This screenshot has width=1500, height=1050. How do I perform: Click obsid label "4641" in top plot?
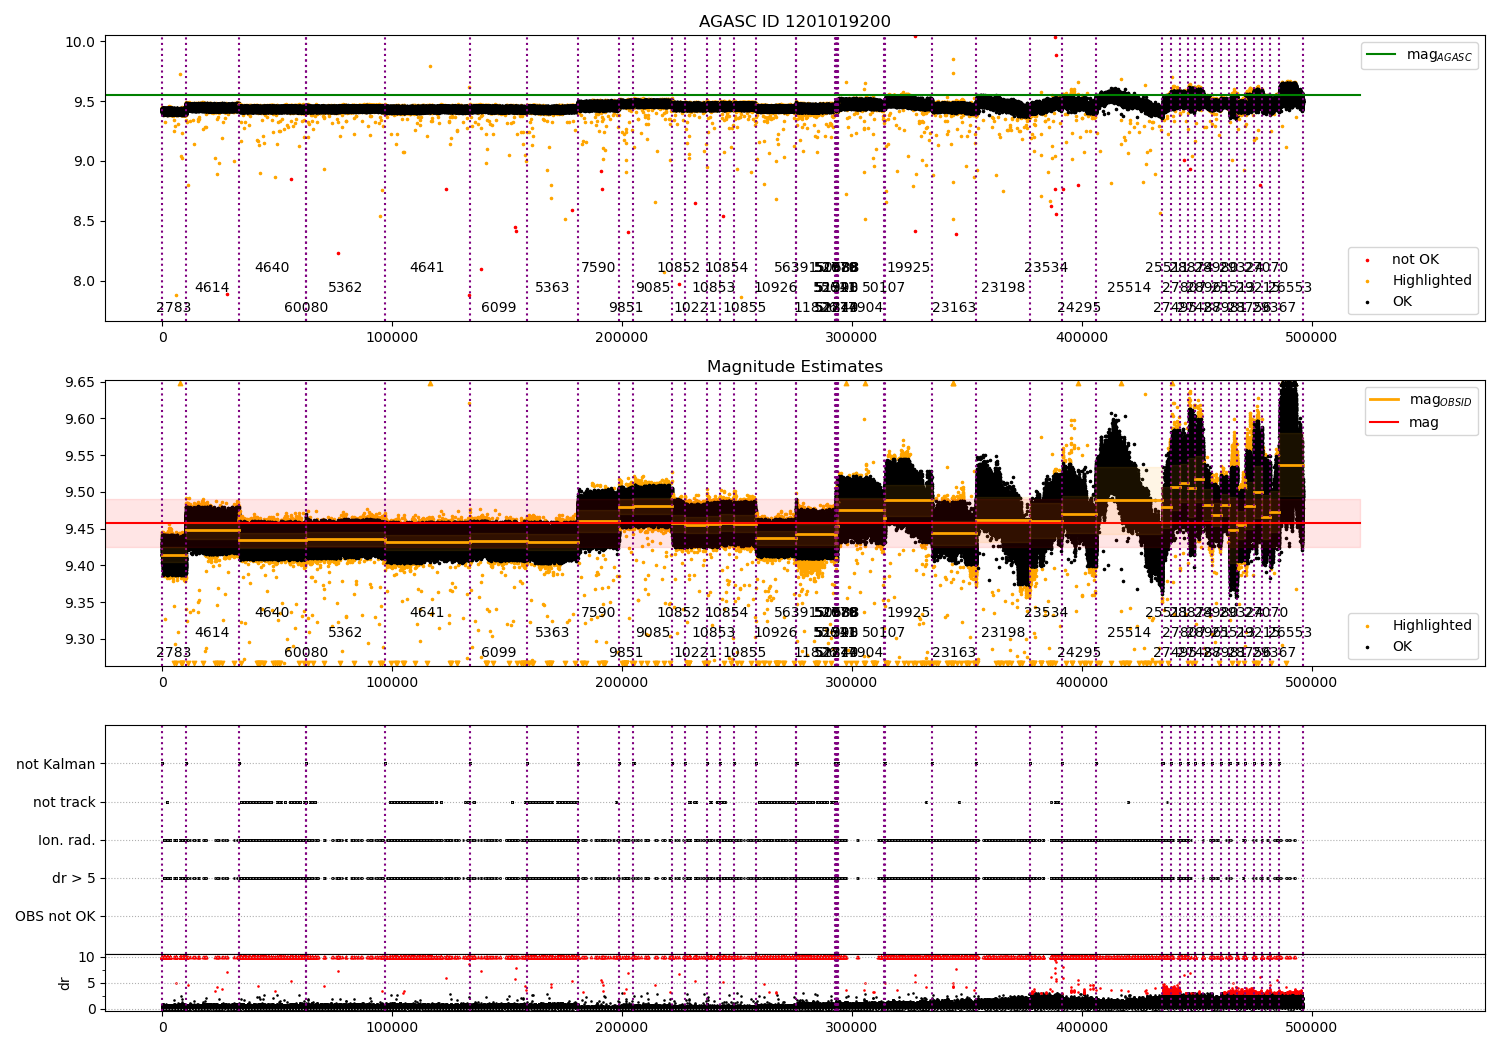427,268
